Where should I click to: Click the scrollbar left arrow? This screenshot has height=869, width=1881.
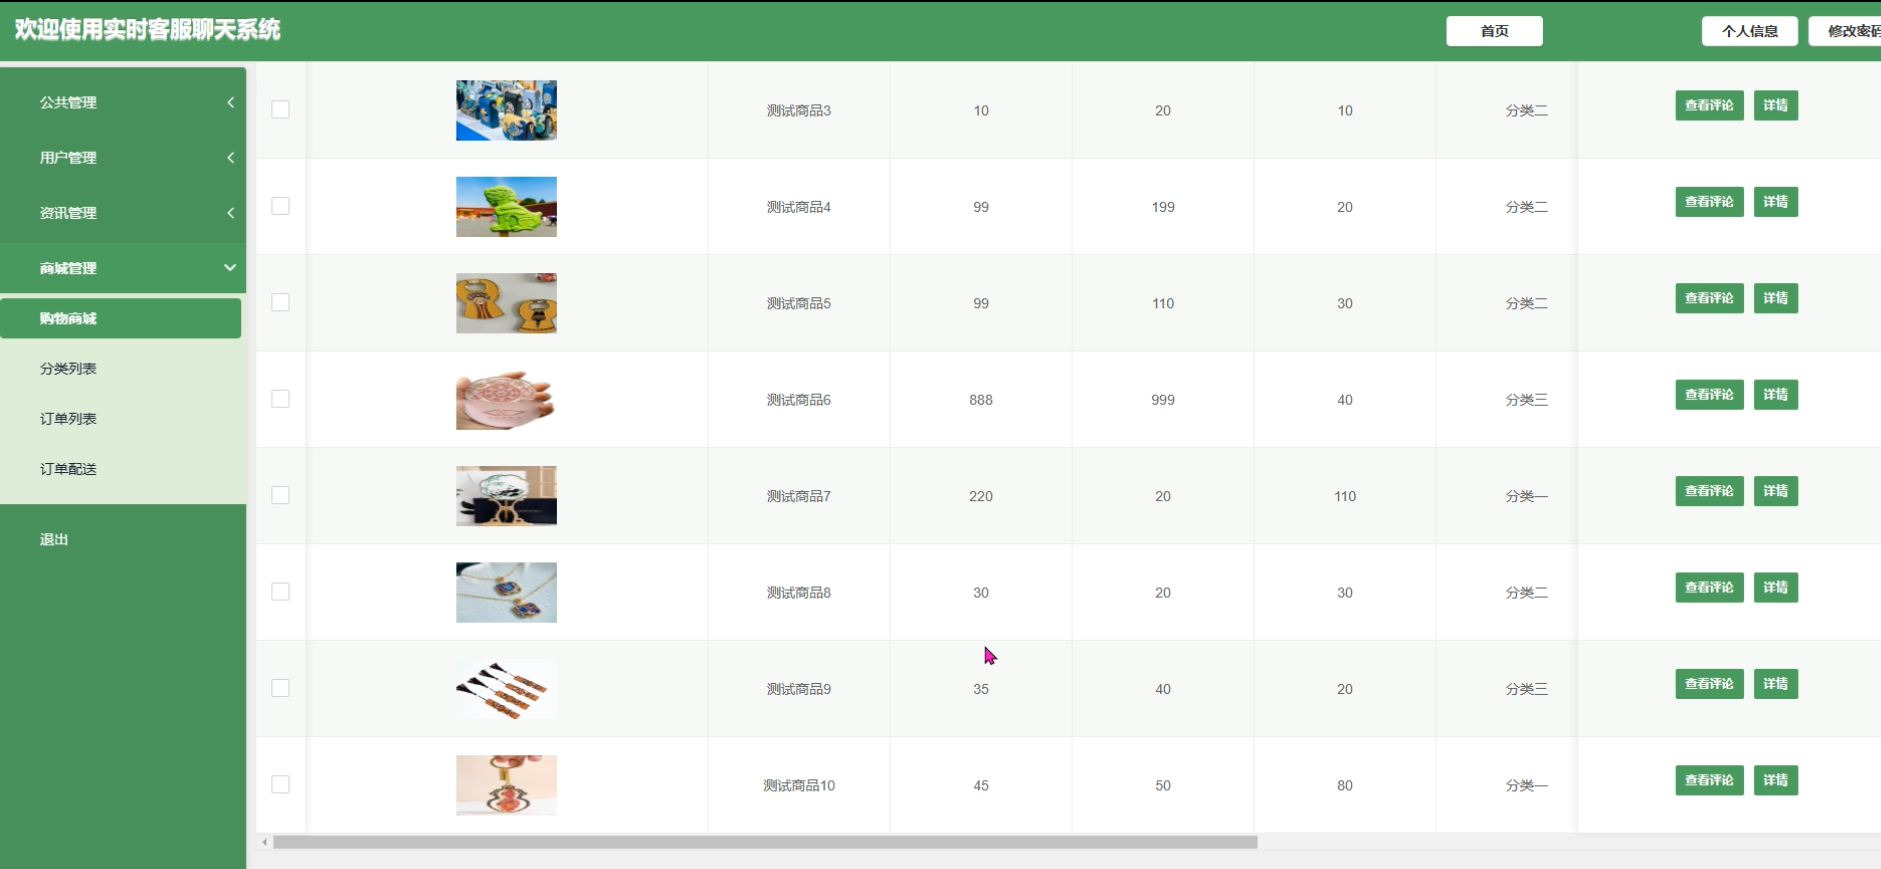pos(264,842)
